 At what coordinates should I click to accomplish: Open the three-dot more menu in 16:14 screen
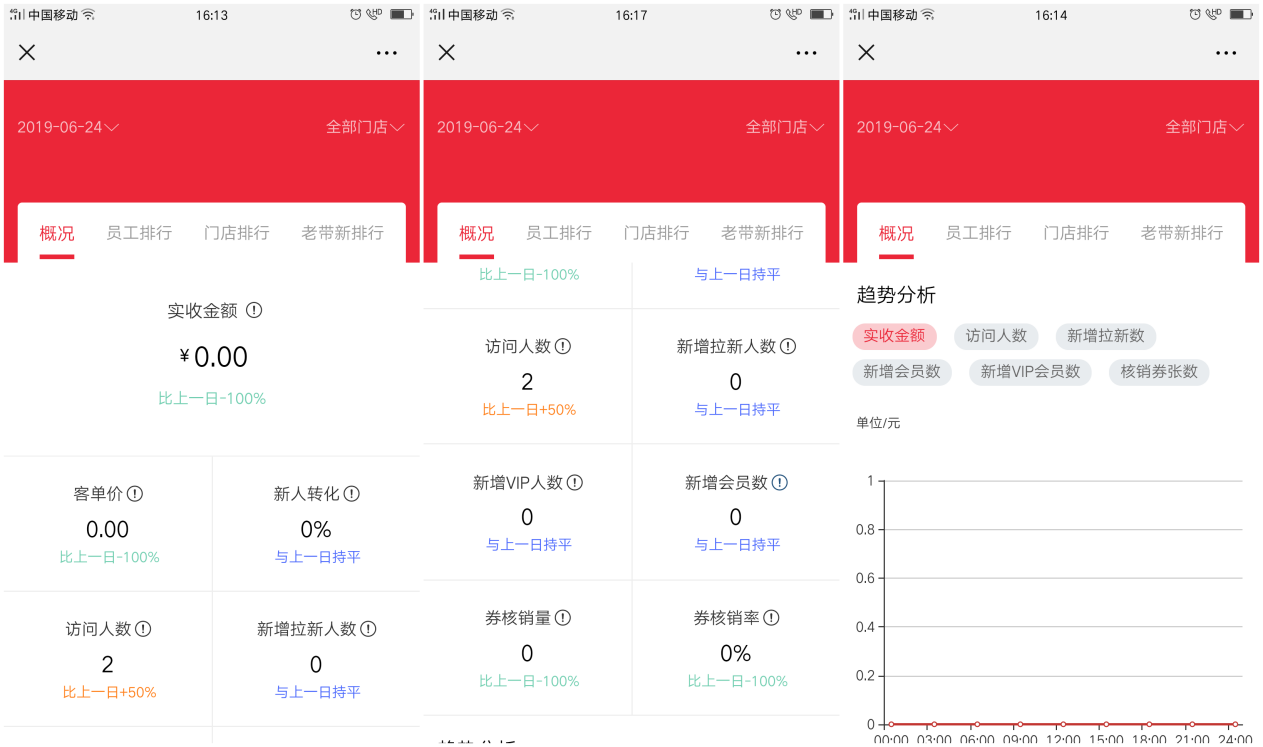tap(1226, 53)
